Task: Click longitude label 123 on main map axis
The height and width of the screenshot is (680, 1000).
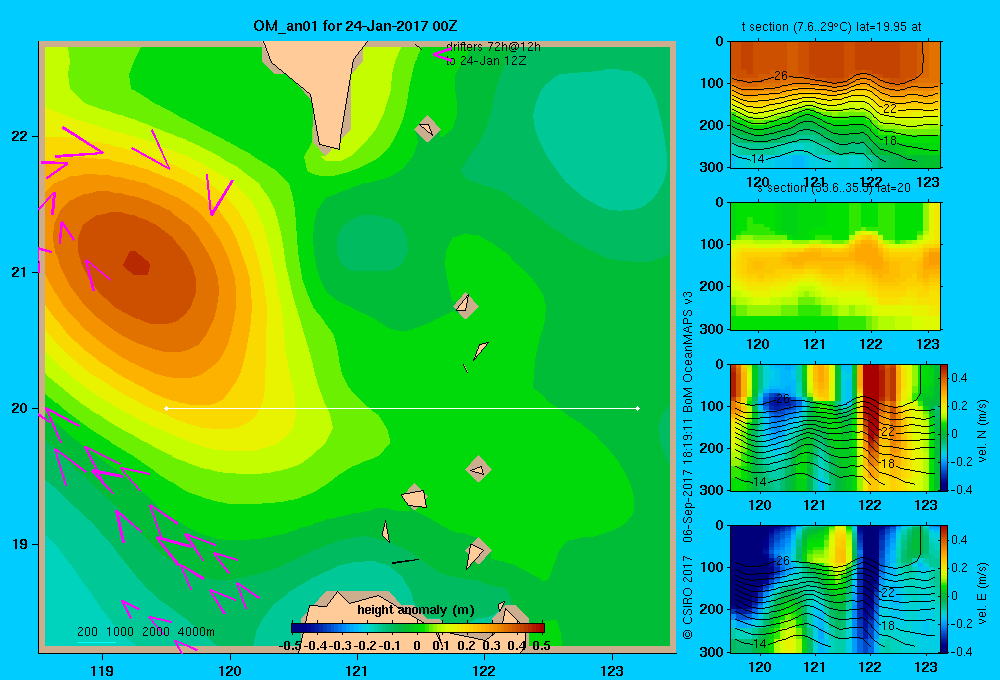Action: coord(612,670)
